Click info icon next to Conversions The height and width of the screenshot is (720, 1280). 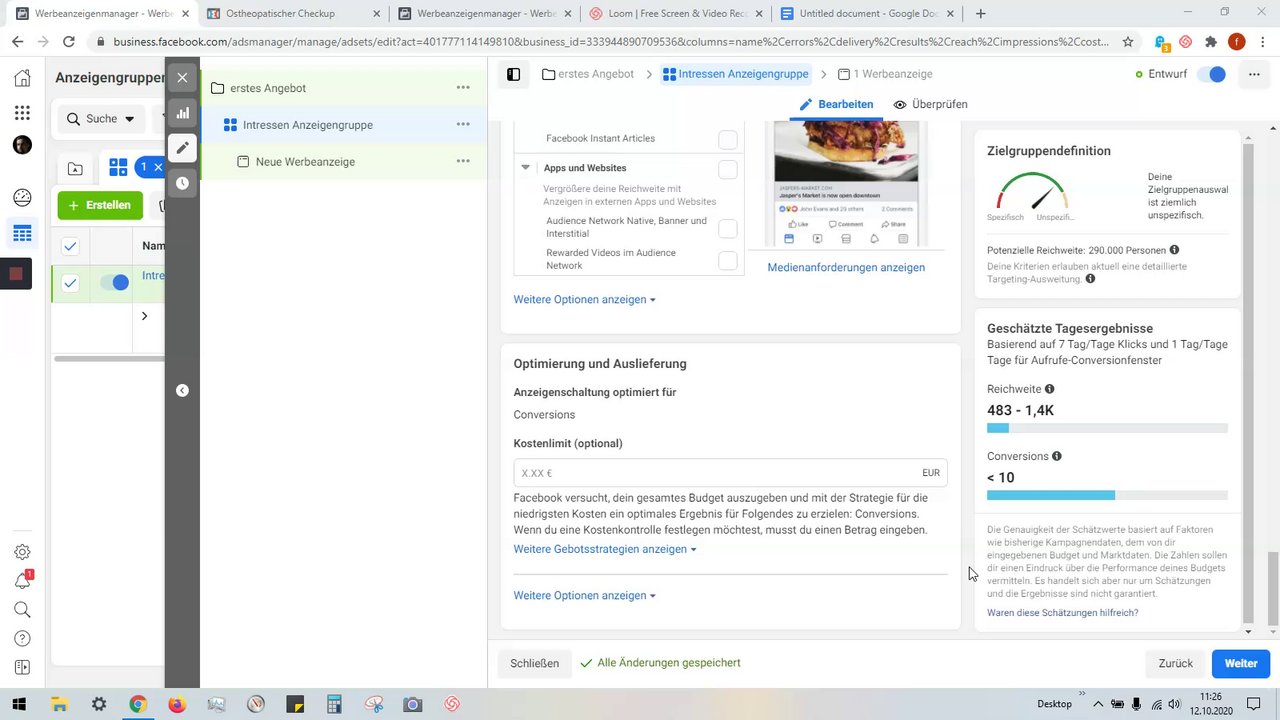tap(1057, 456)
